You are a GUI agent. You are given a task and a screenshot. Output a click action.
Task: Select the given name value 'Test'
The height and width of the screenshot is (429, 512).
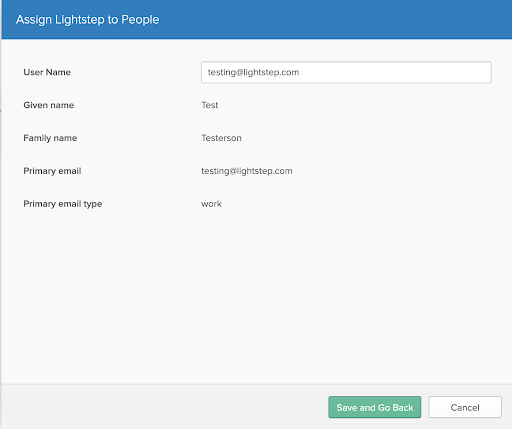point(210,105)
